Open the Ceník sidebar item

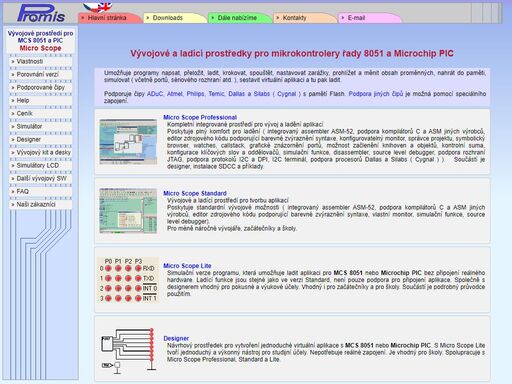(x=41, y=113)
